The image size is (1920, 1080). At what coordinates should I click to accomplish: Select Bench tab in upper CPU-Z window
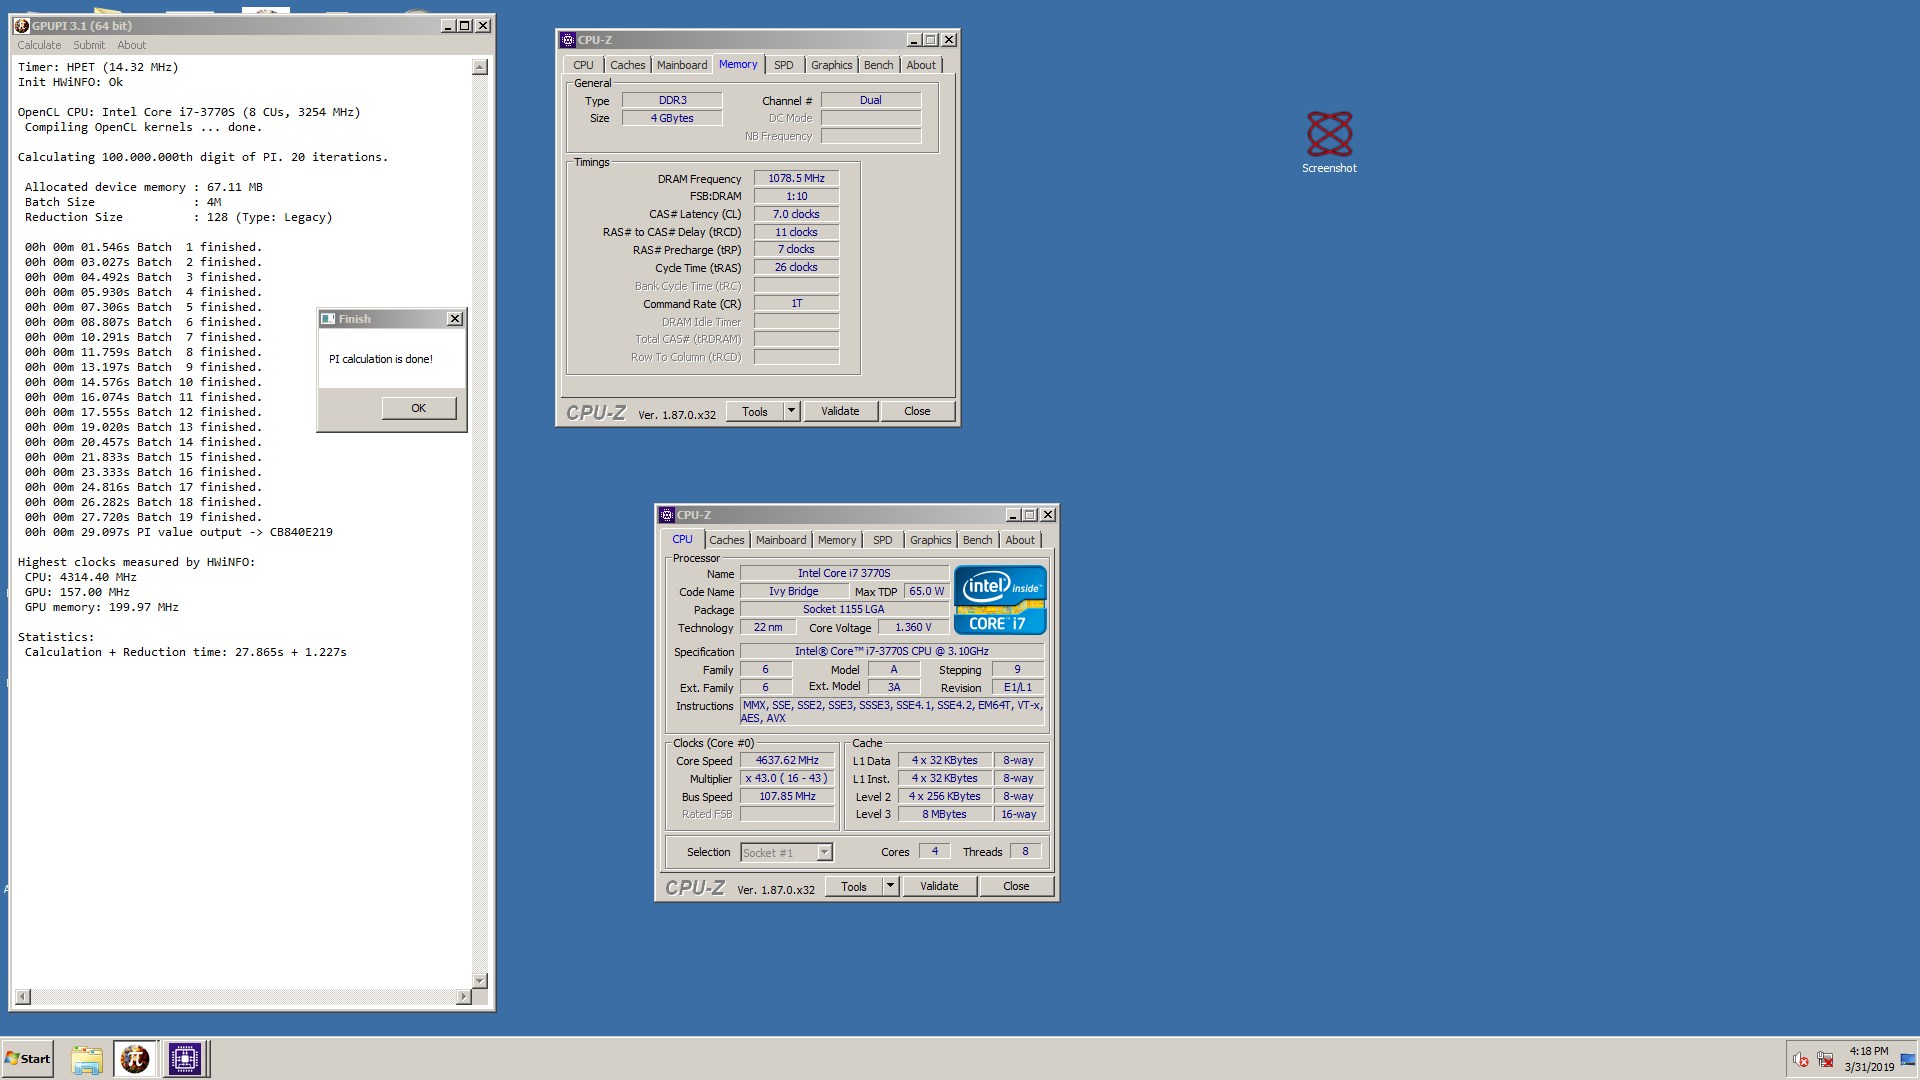[879, 65]
